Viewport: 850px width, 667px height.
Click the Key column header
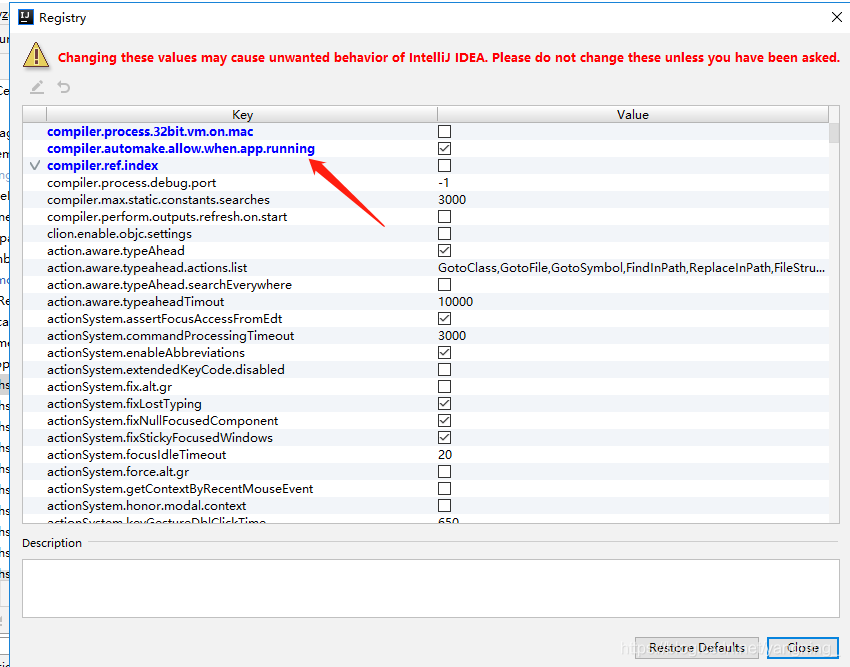click(242, 114)
